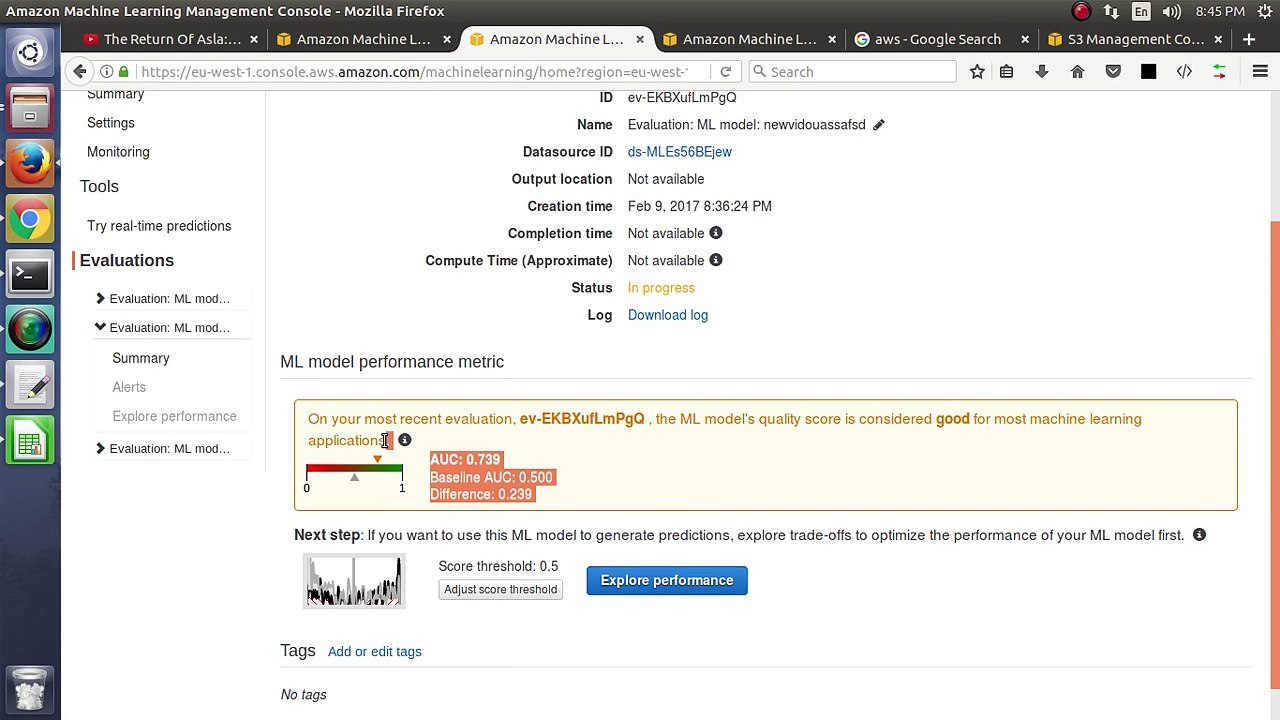Click the red-to-green AUC gauge bar

(355, 468)
